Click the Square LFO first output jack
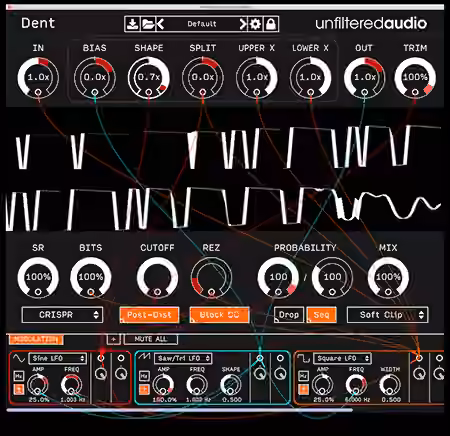The height and width of the screenshot is (436, 450). coord(419,358)
